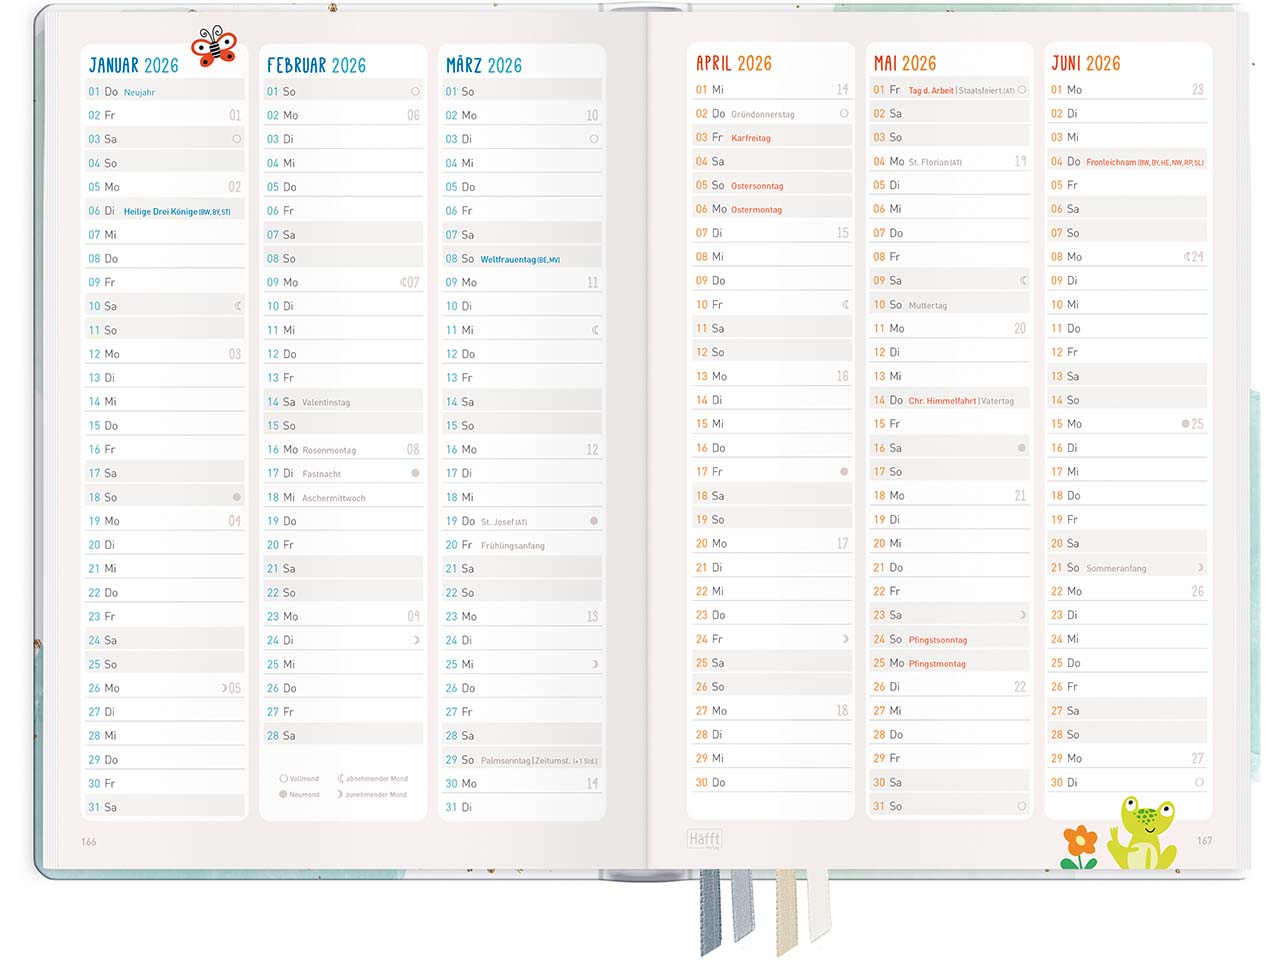Viewport: 1280px width, 960px height.
Task: Click page number 166
Action: tap(89, 842)
